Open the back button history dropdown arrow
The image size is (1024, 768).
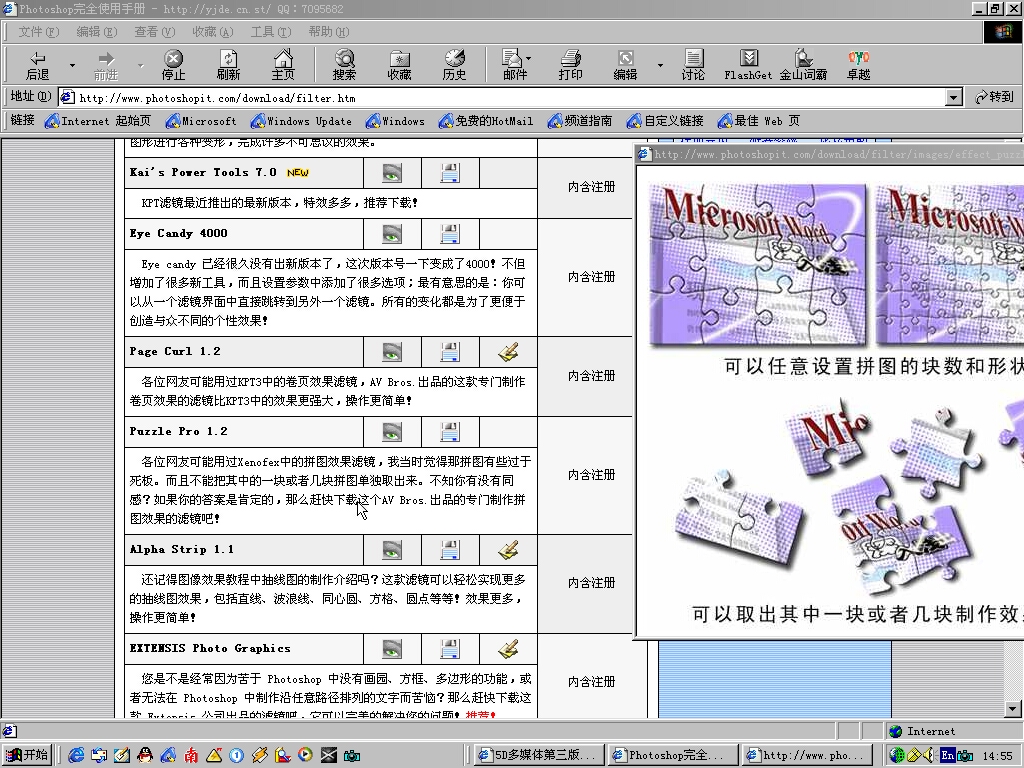click(x=72, y=65)
